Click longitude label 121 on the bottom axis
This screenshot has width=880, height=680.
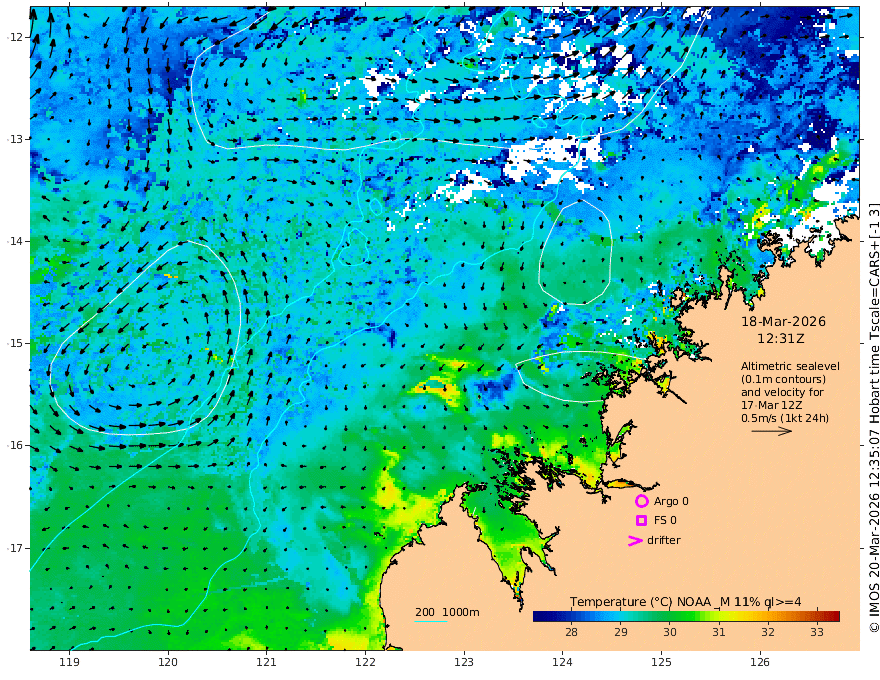(x=267, y=663)
